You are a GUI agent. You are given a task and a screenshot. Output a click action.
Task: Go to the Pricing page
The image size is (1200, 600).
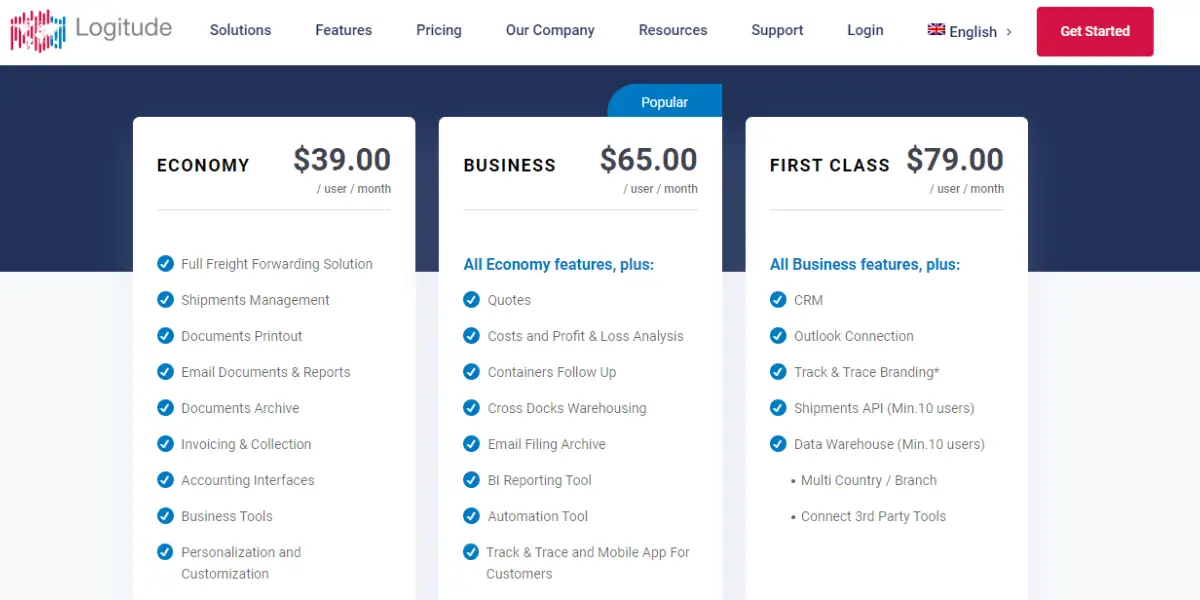pyautogui.click(x=439, y=30)
